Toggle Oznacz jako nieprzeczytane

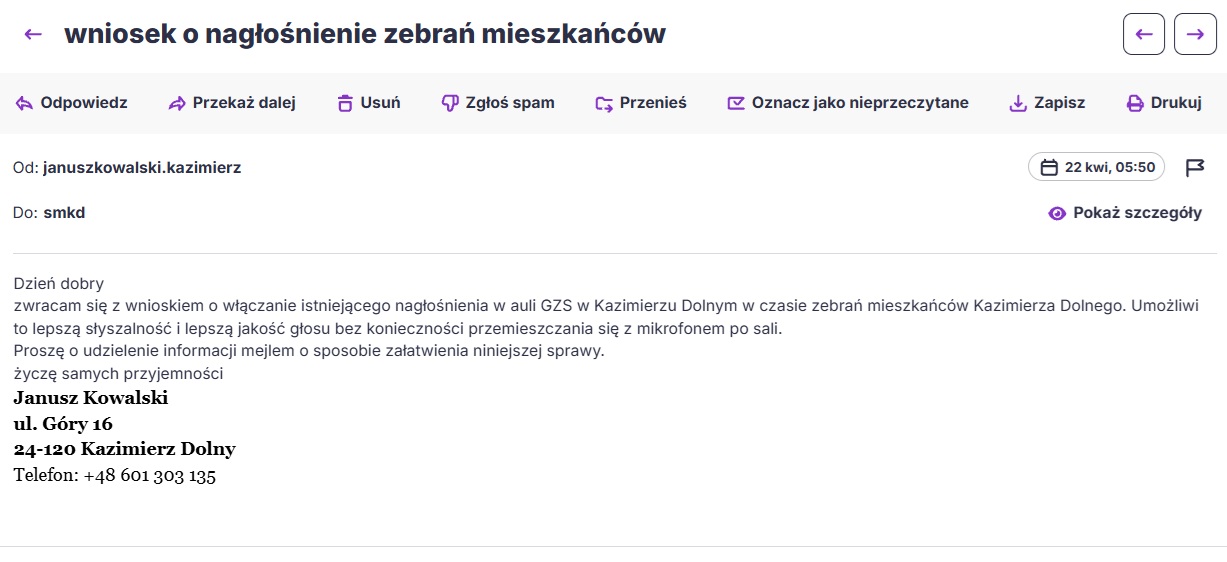pos(848,103)
